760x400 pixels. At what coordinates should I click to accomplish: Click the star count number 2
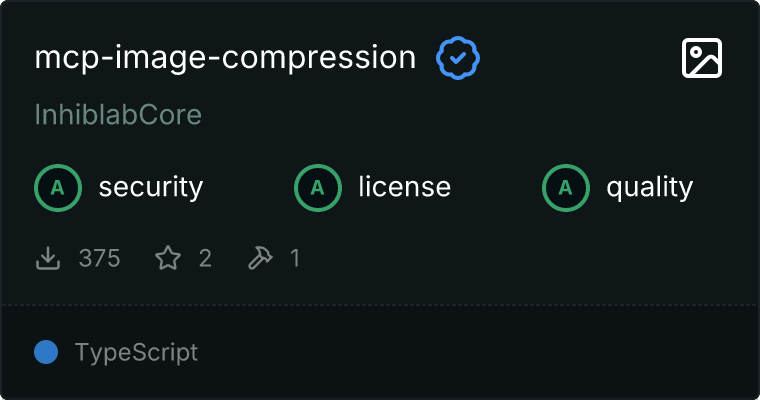pyautogui.click(x=205, y=259)
